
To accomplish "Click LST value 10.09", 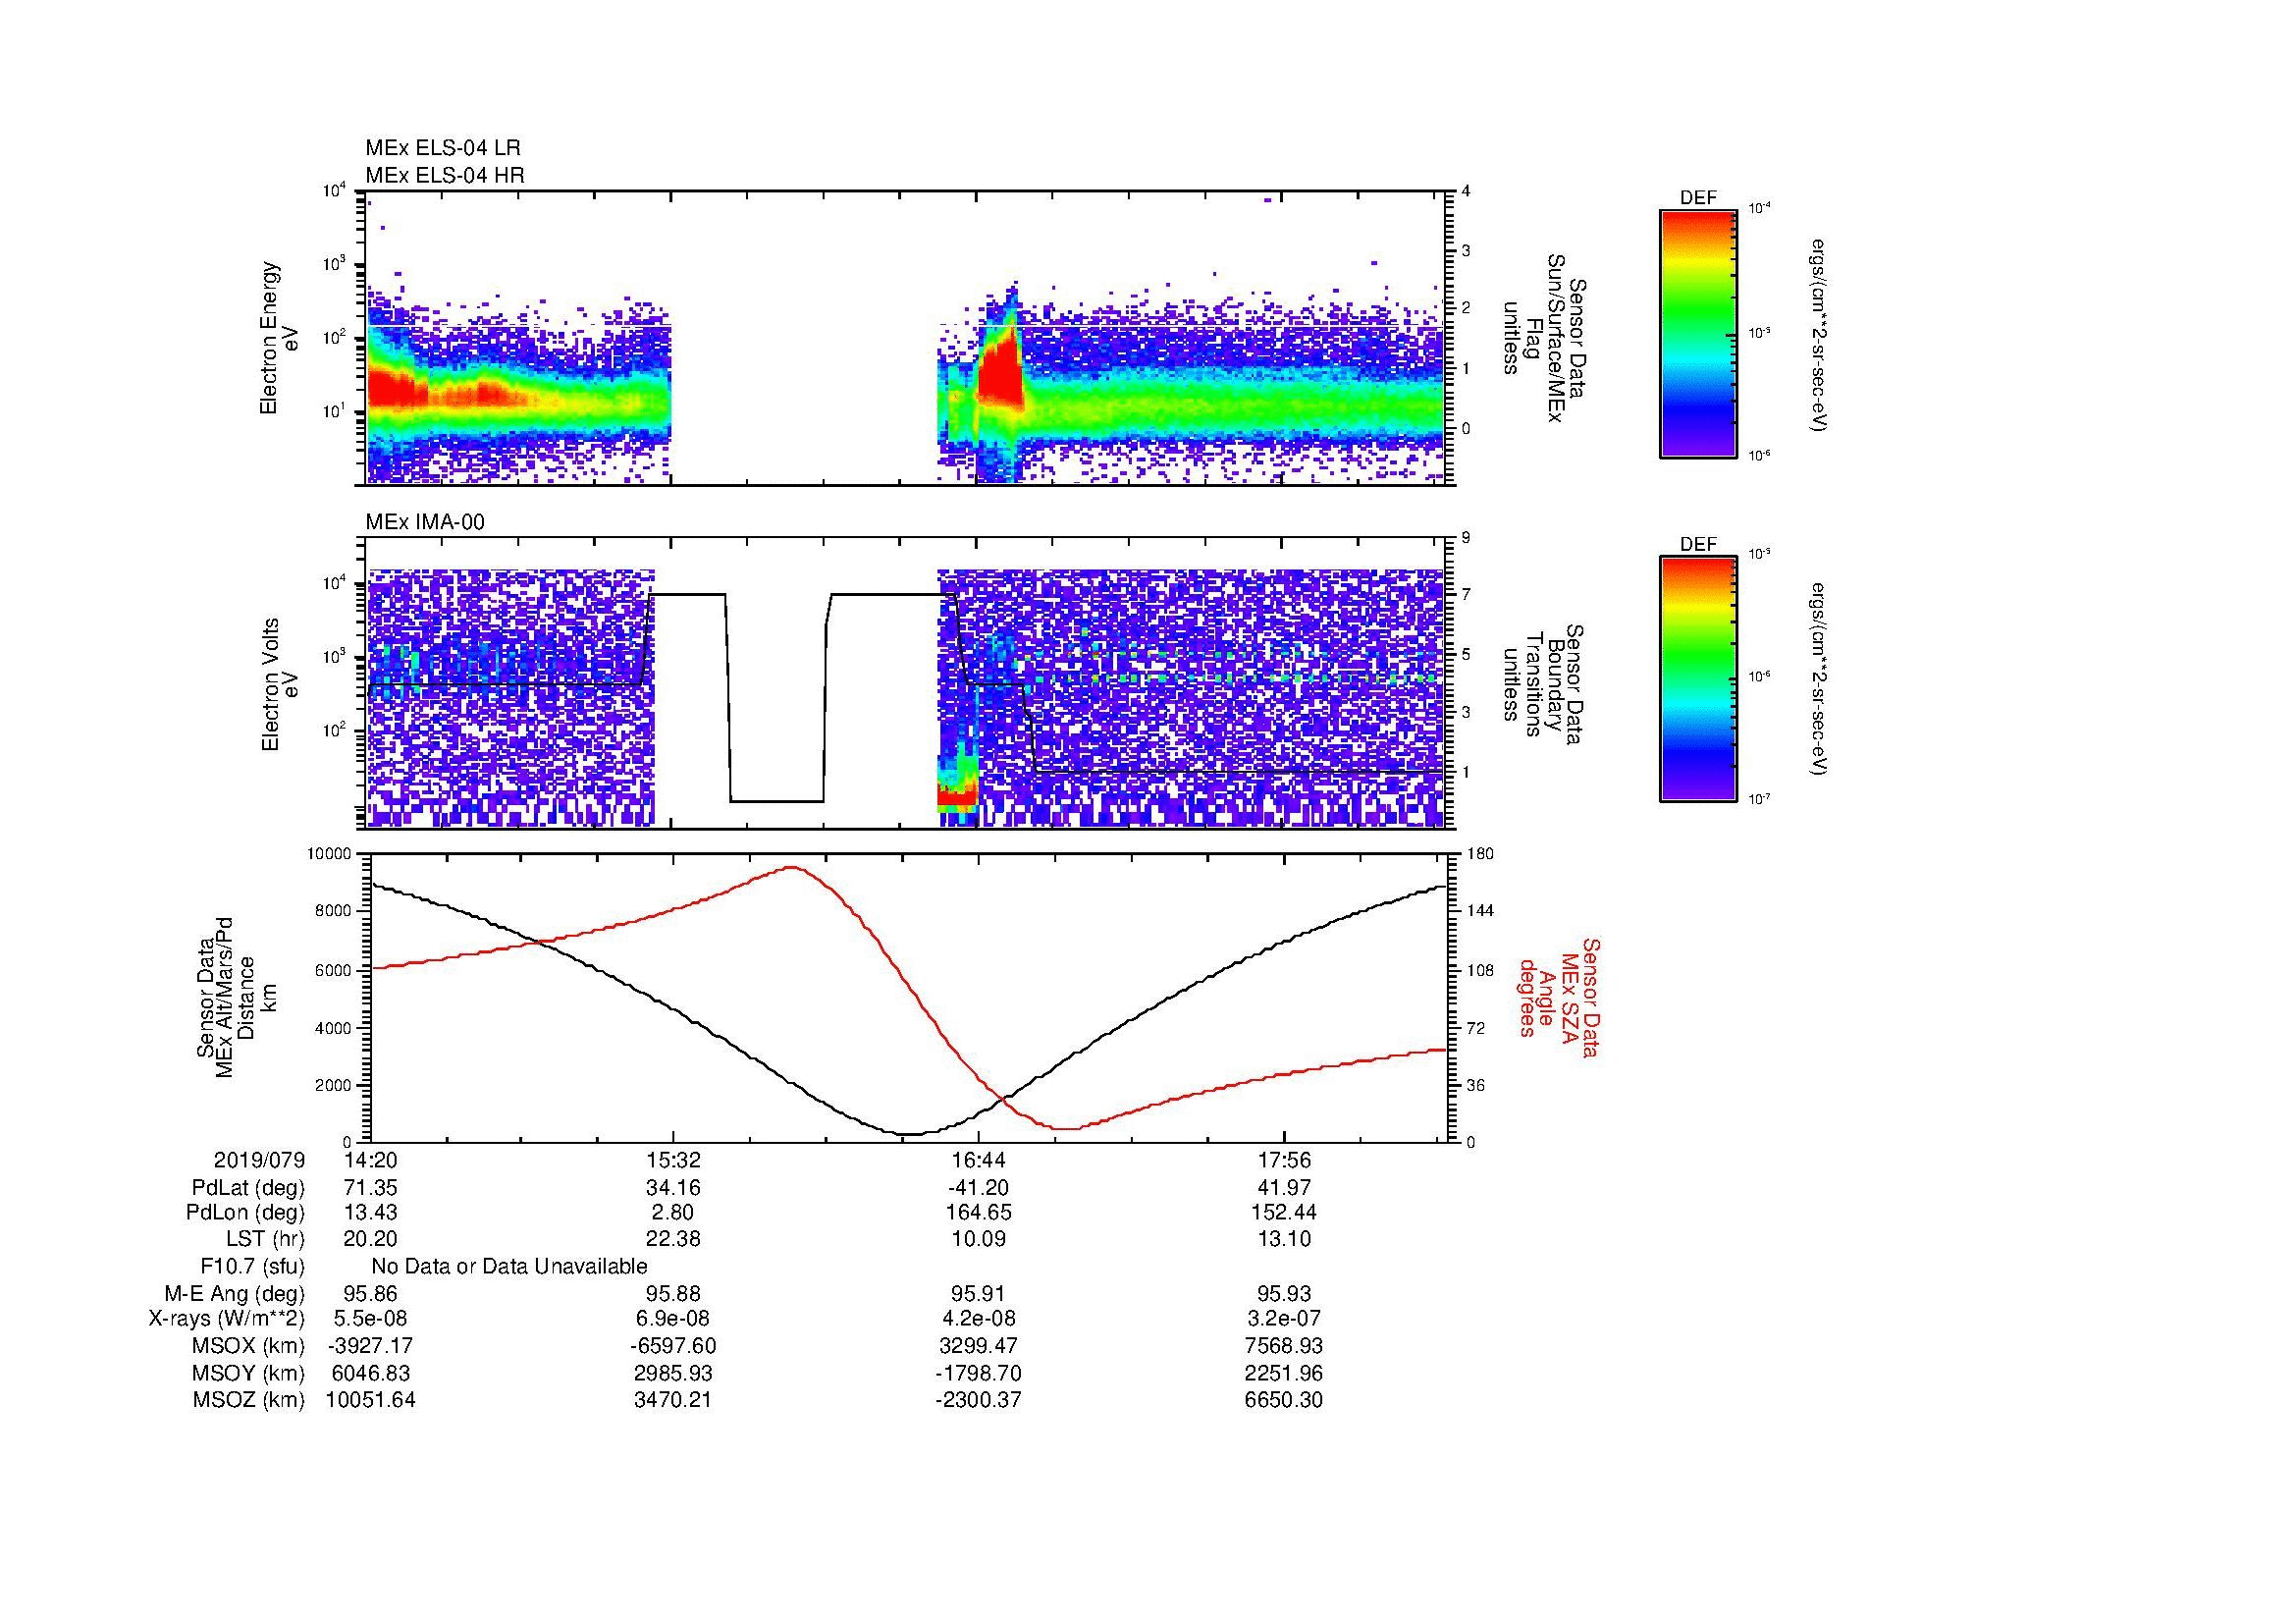I will coord(979,1239).
